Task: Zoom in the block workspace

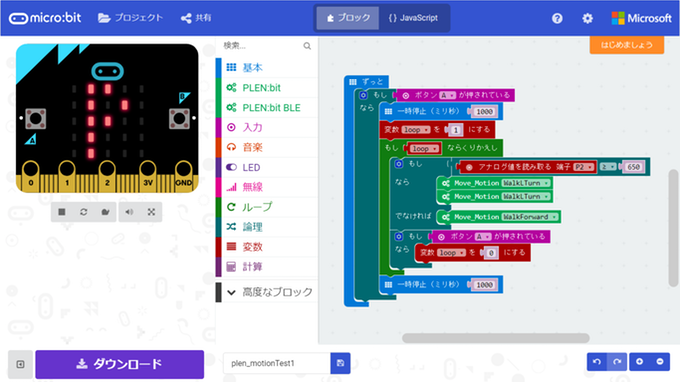Action: 639,362
